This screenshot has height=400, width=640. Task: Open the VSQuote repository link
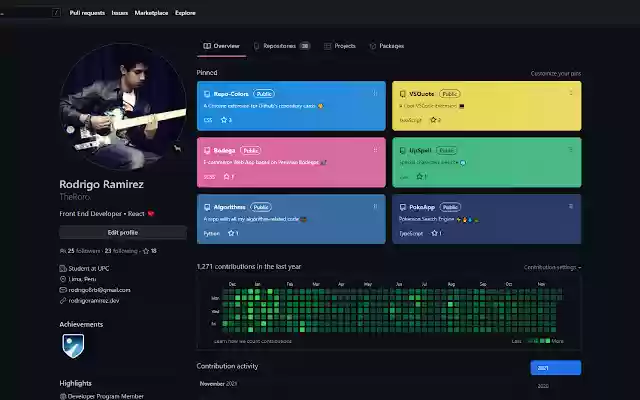(422, 94)
